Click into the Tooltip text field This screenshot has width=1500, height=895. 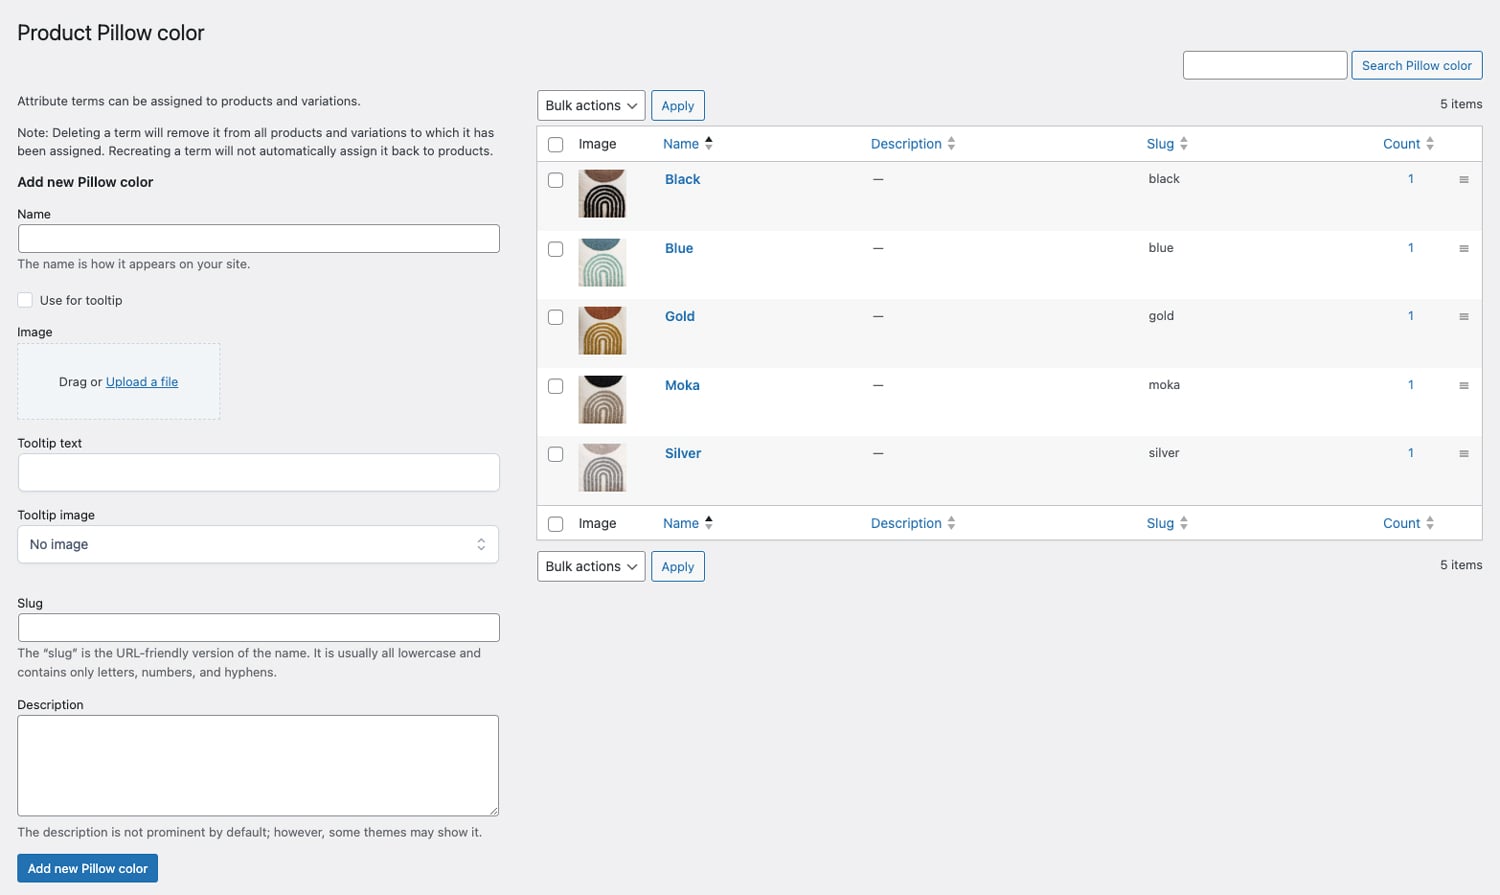click(258, 473)
